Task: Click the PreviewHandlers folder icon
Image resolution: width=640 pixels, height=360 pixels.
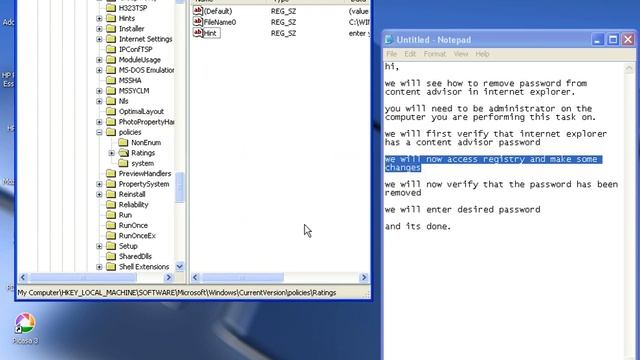Action: [x=111, y=173]
